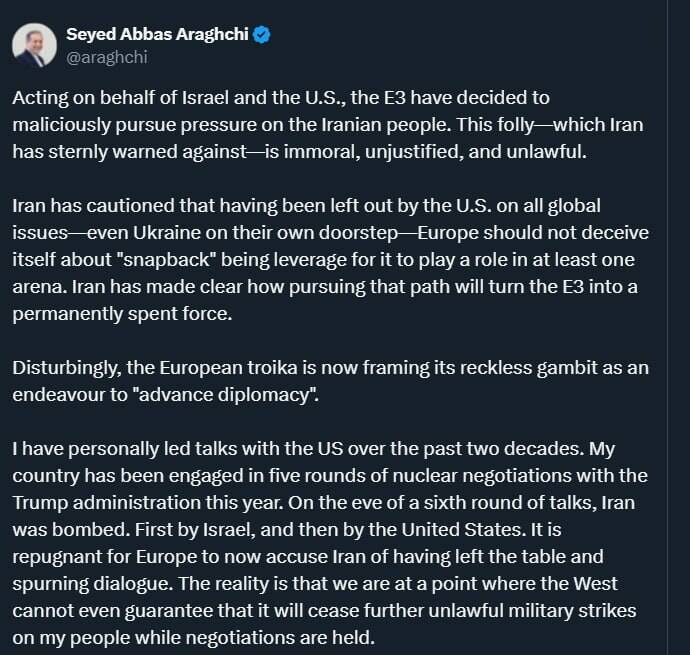Click the blue verified badge icon

[263, 35]
